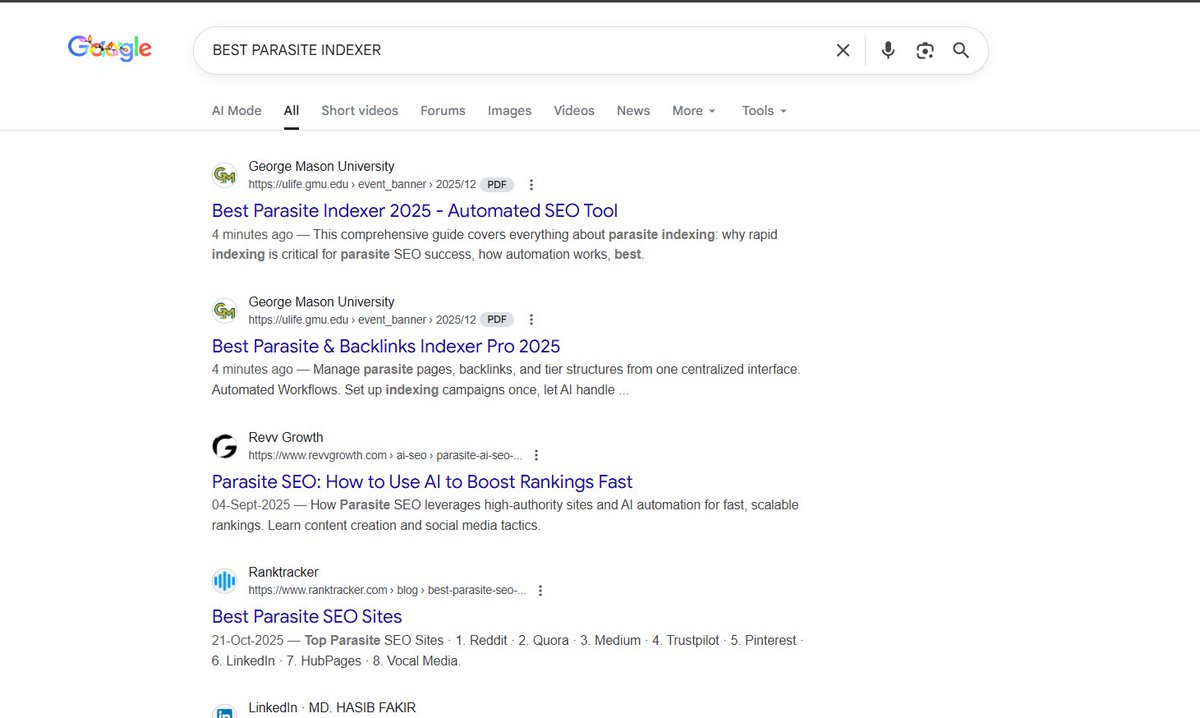Open the News tab
This screenshot has height=718, width=1200.
pos(633,111)
